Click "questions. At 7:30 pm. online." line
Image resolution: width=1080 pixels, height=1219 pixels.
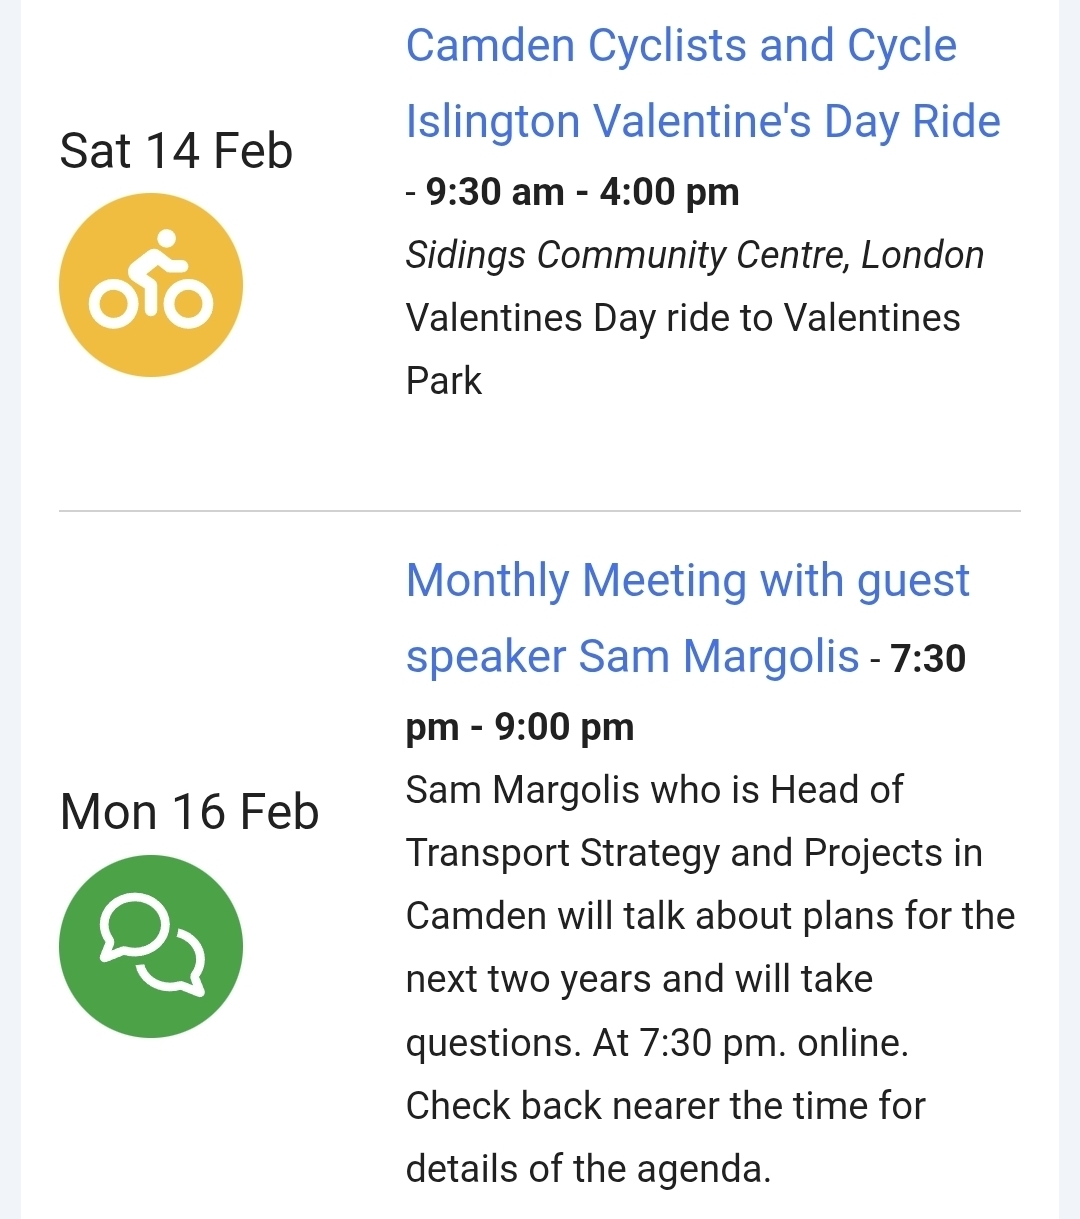click(657, 1043)
